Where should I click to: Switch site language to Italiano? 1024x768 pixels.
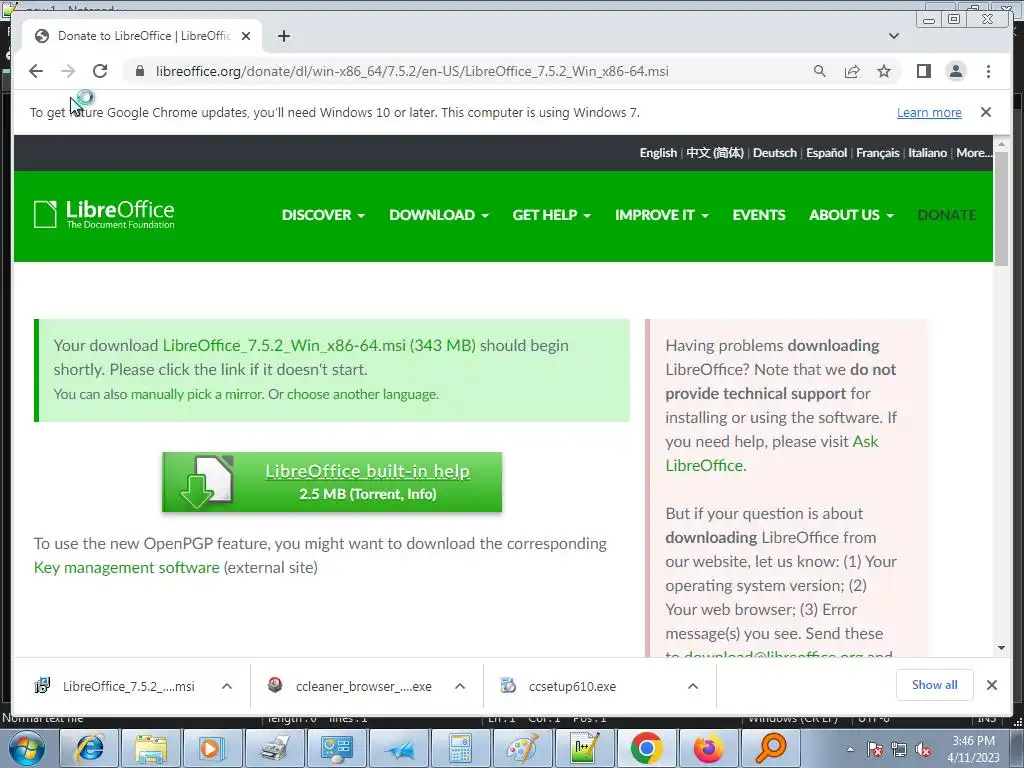point(927,153)
